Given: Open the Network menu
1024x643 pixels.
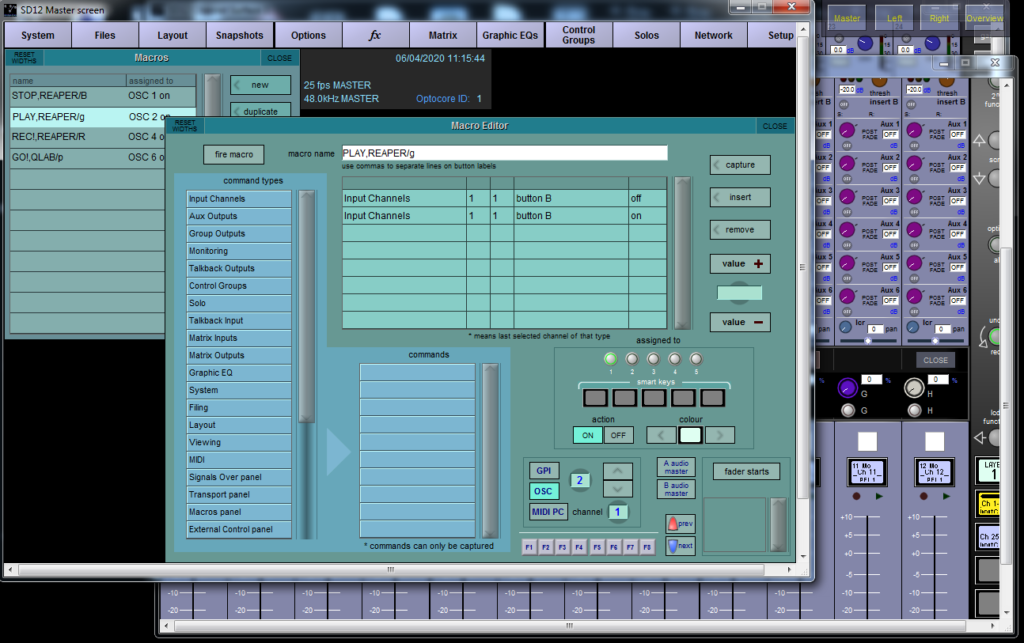Looking at the screenshot, I should coord(713,35).
